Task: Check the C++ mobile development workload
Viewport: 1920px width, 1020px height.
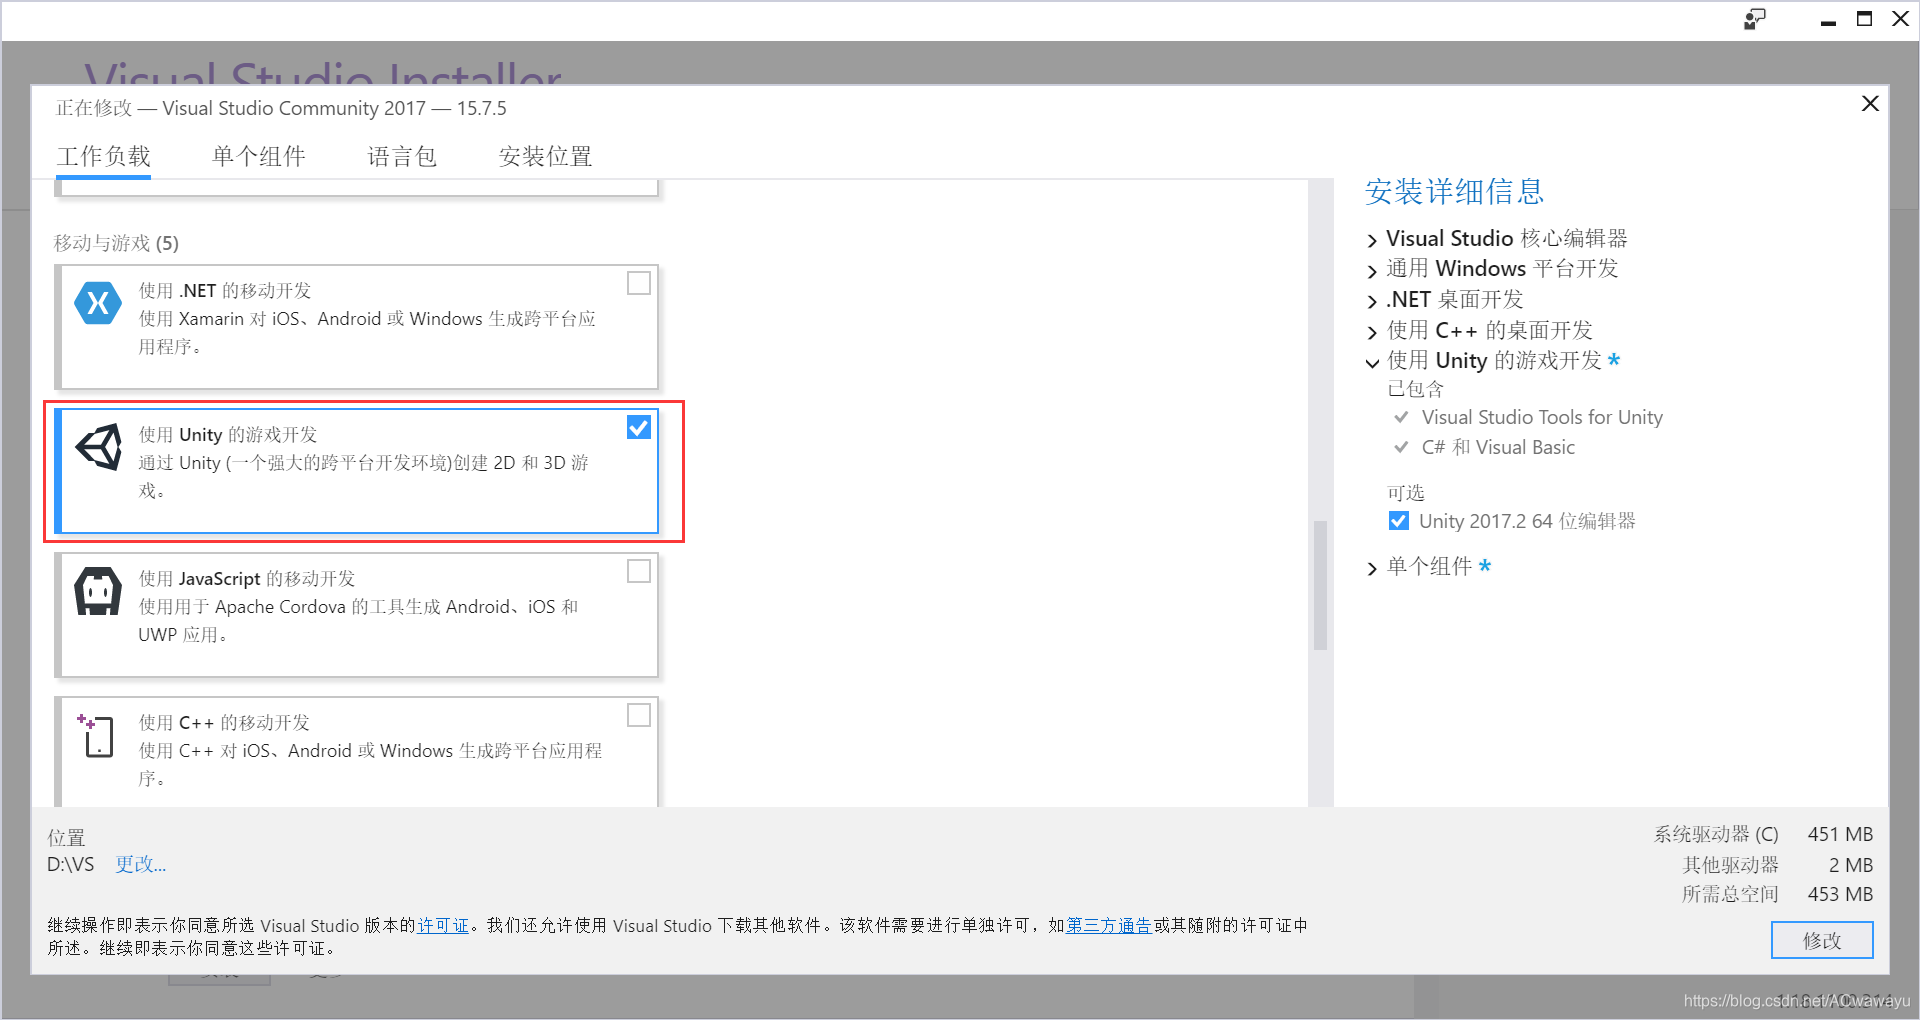Action: [638, 715]
